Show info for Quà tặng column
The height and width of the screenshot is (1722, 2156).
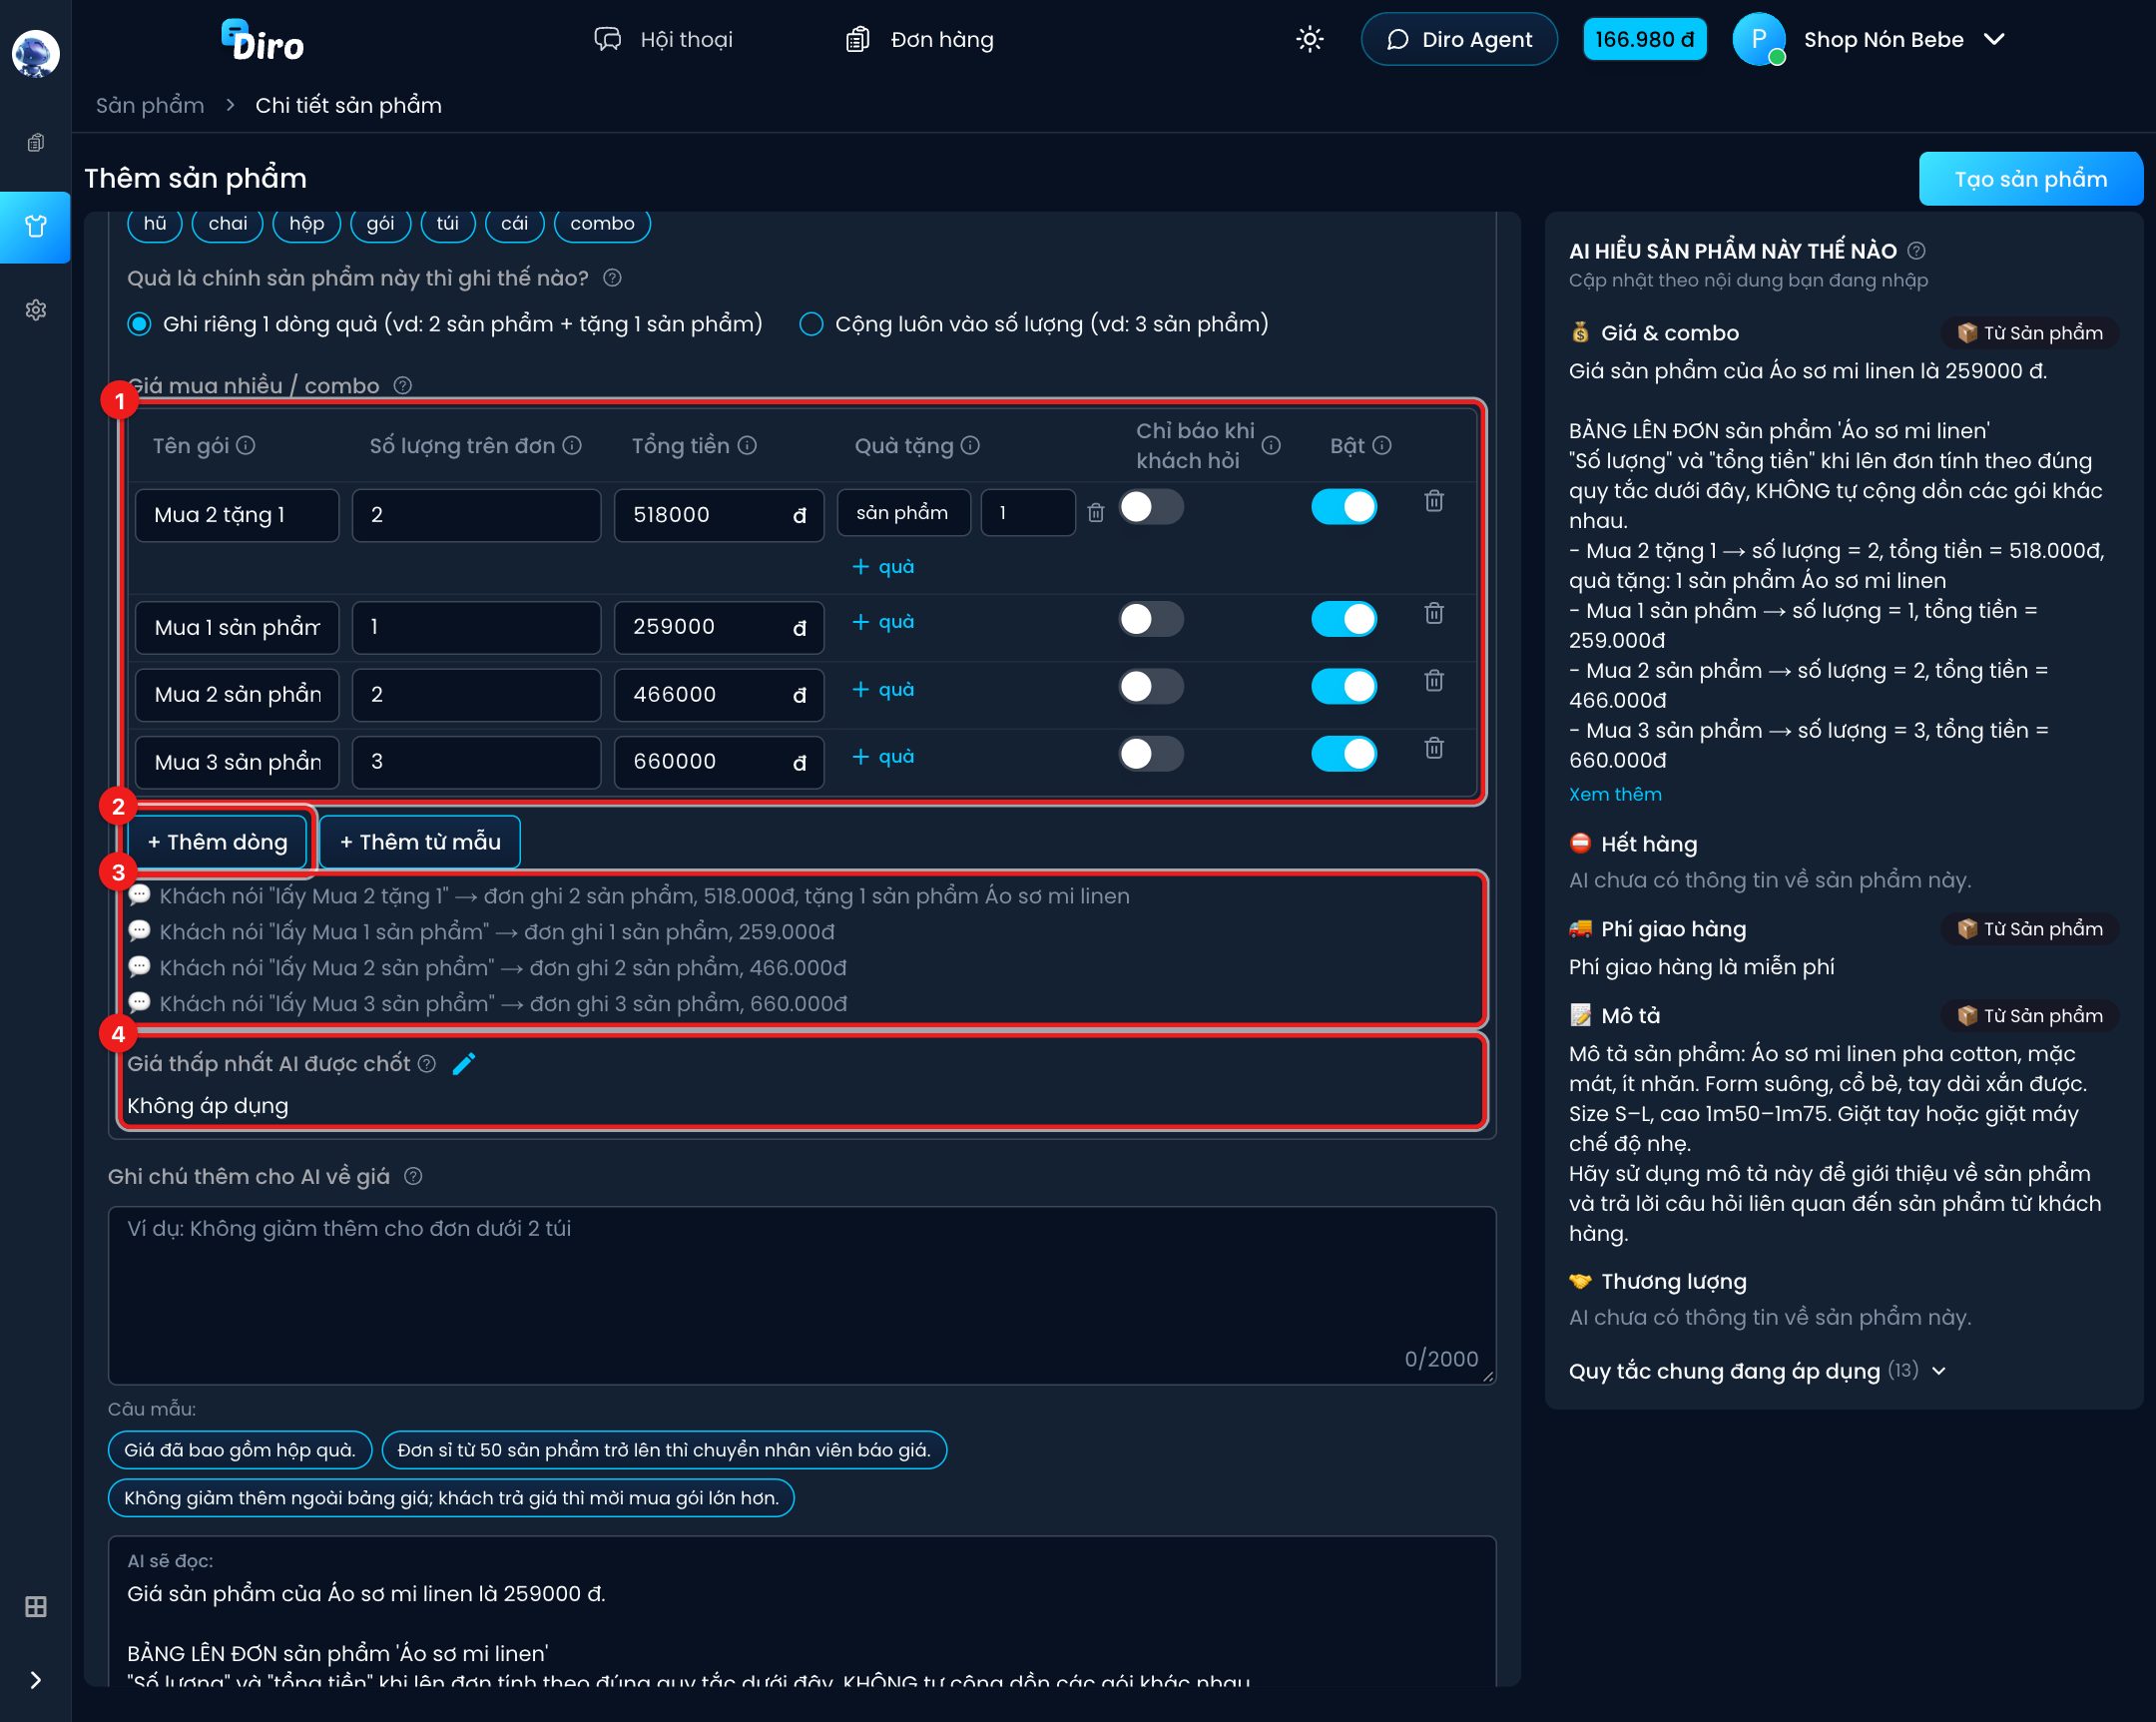[970, 445]
